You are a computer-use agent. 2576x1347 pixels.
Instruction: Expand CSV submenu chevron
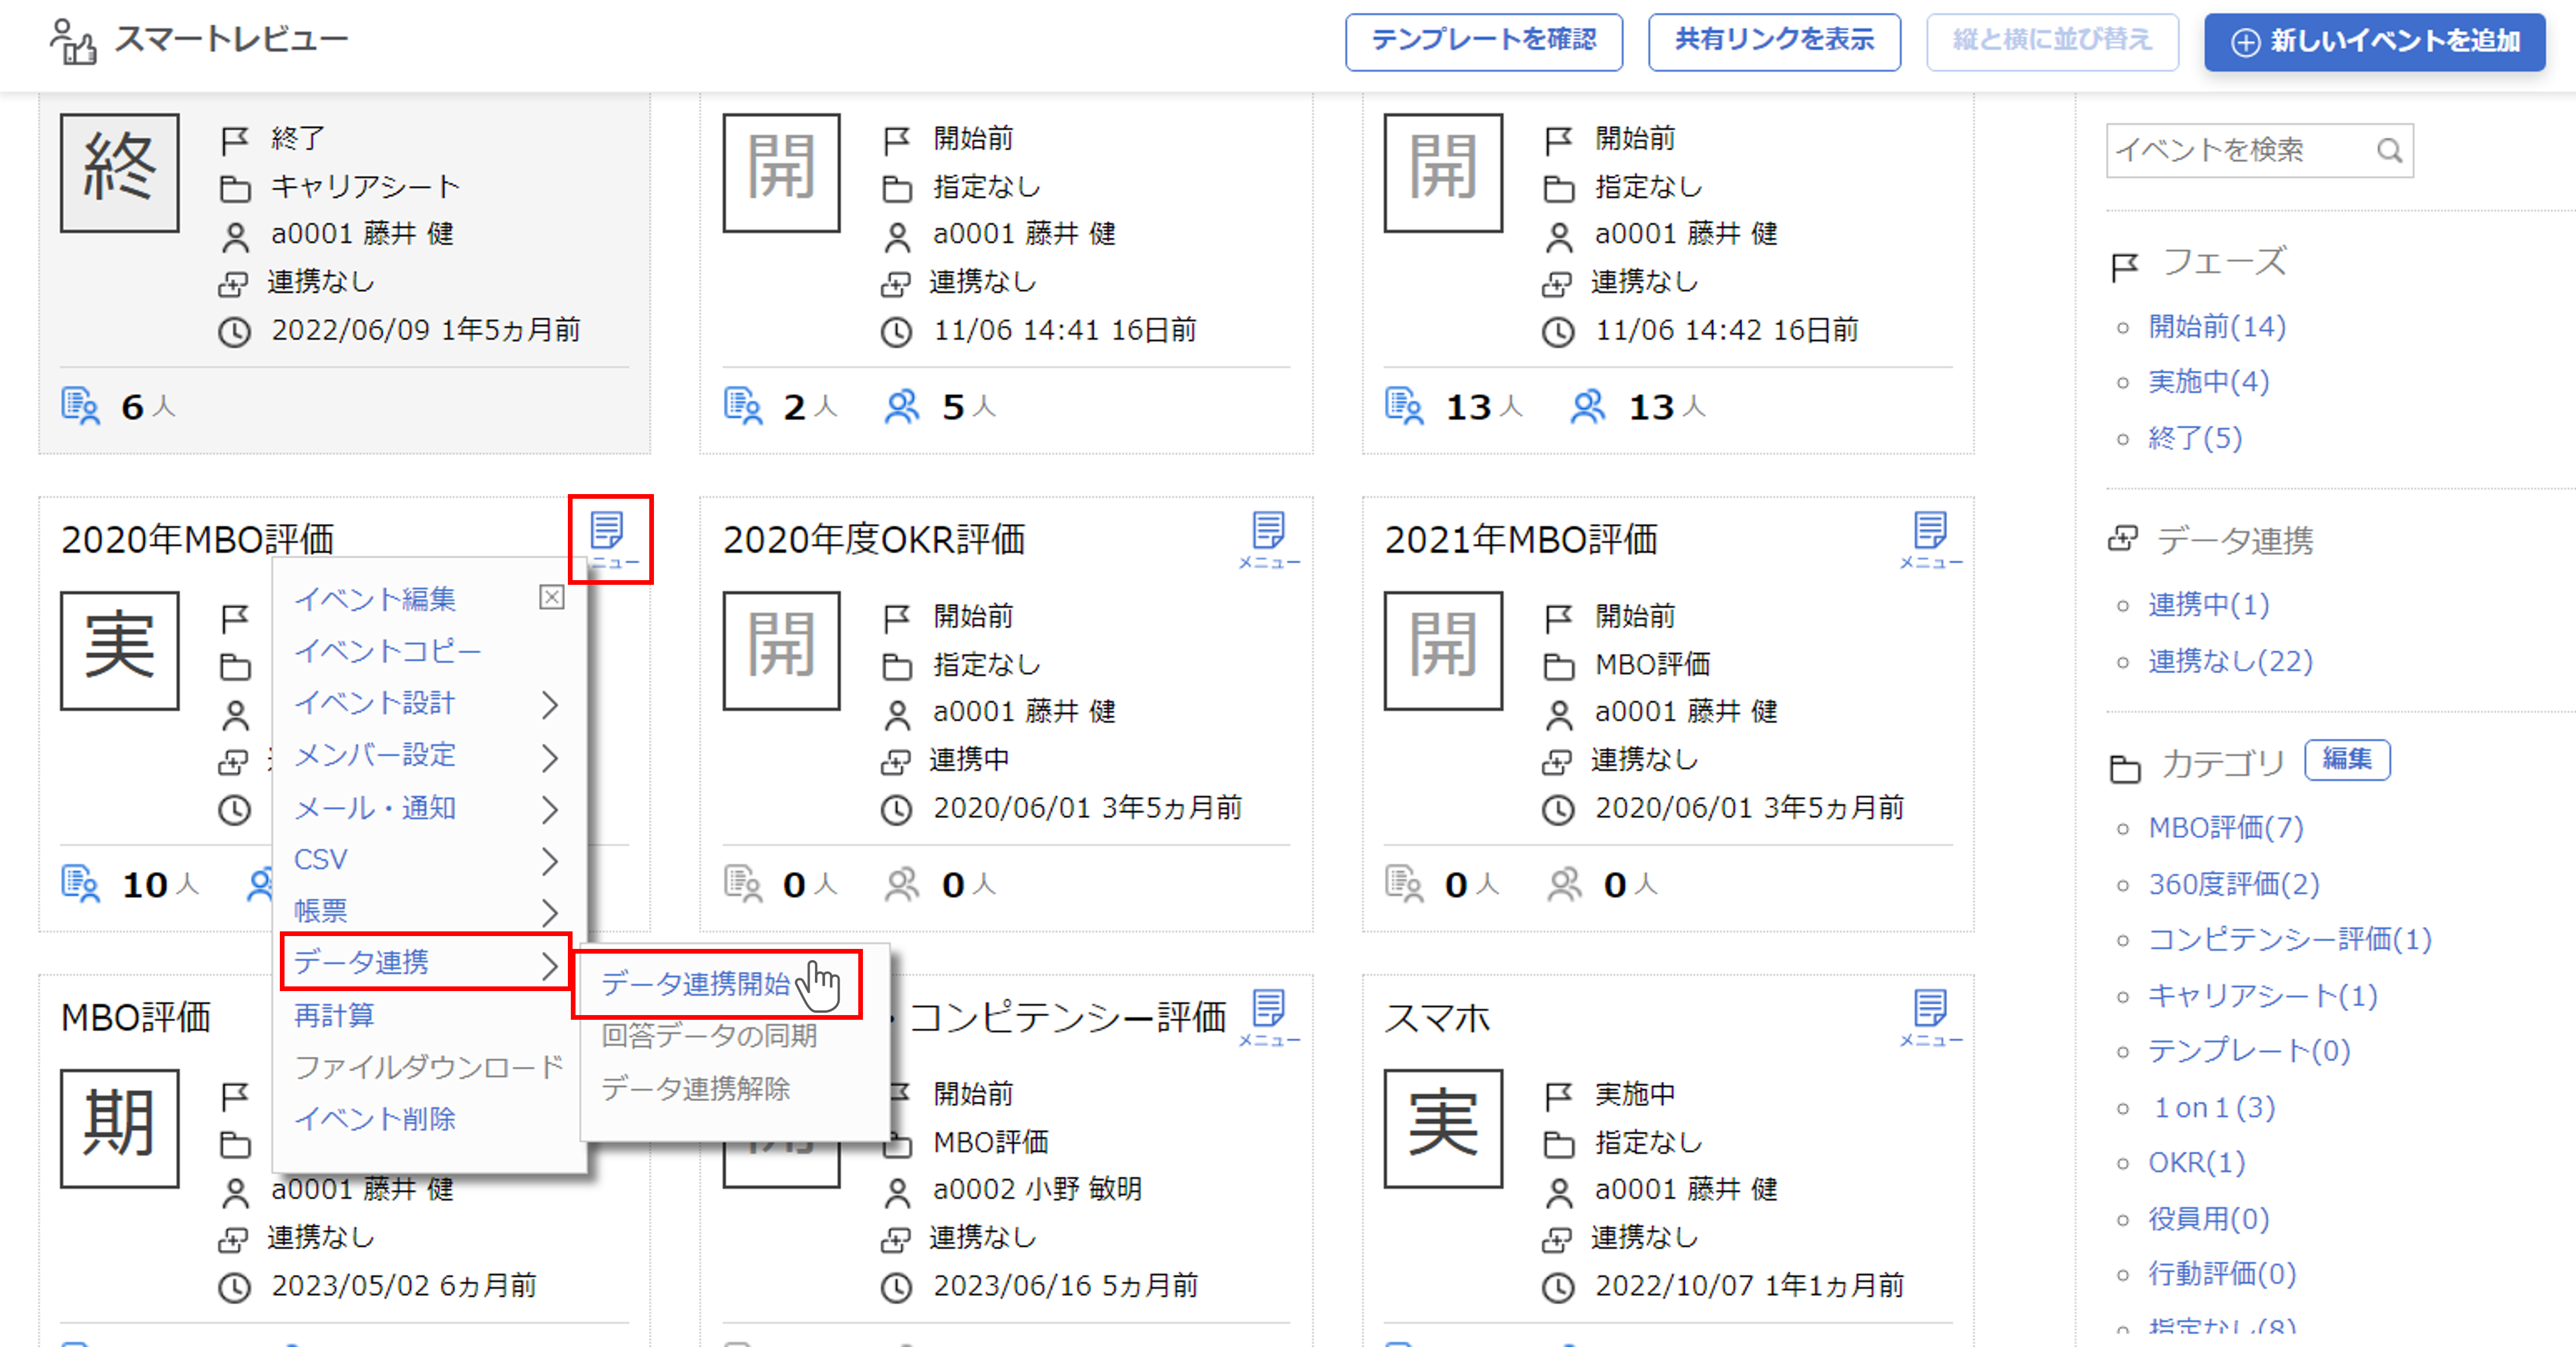(549, 860)
